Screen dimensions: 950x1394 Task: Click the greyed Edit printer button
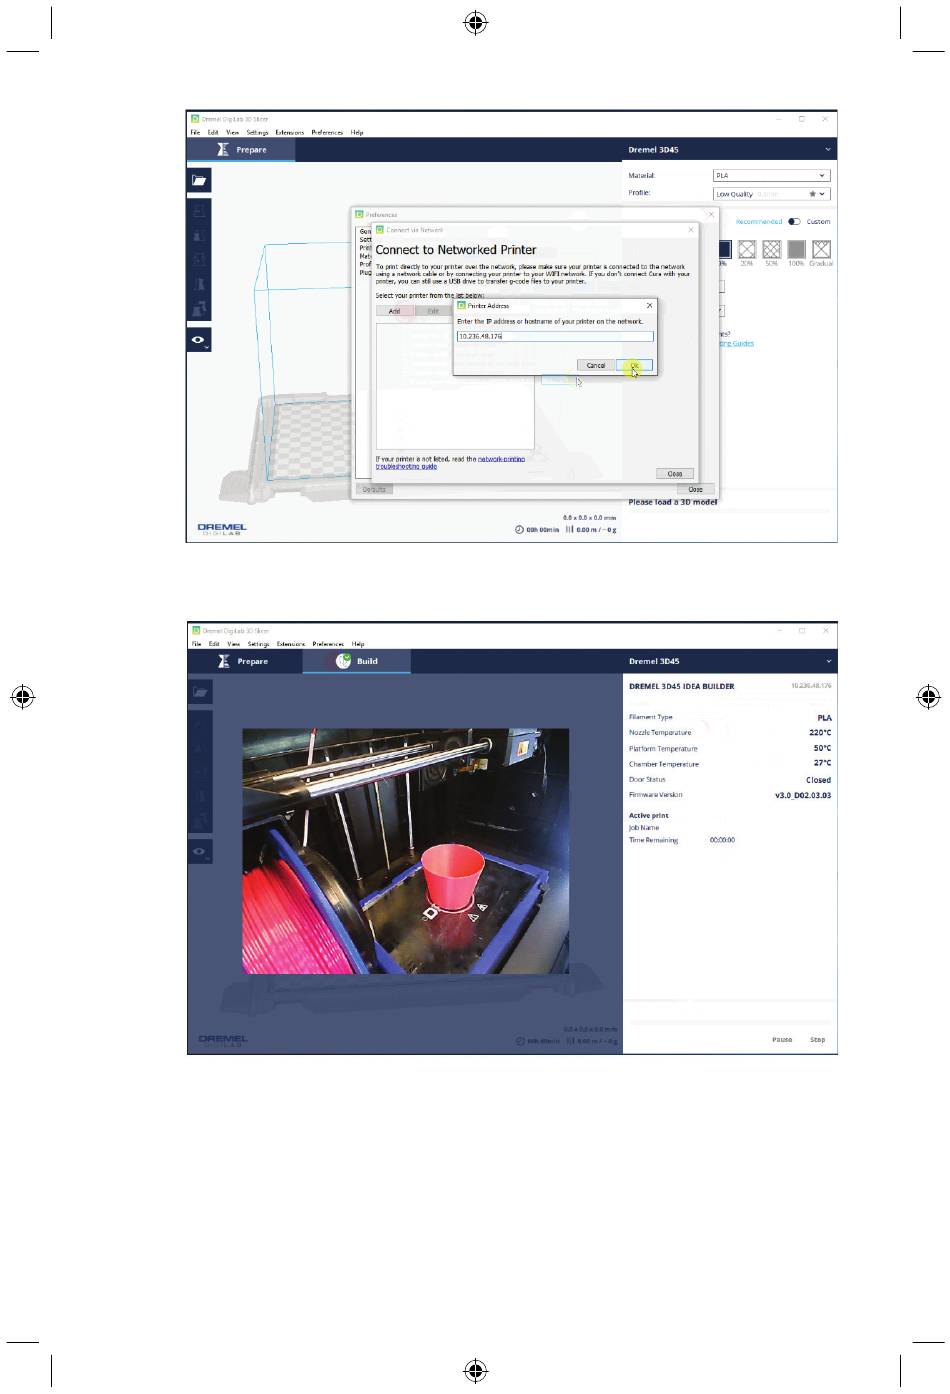(433, 311)
